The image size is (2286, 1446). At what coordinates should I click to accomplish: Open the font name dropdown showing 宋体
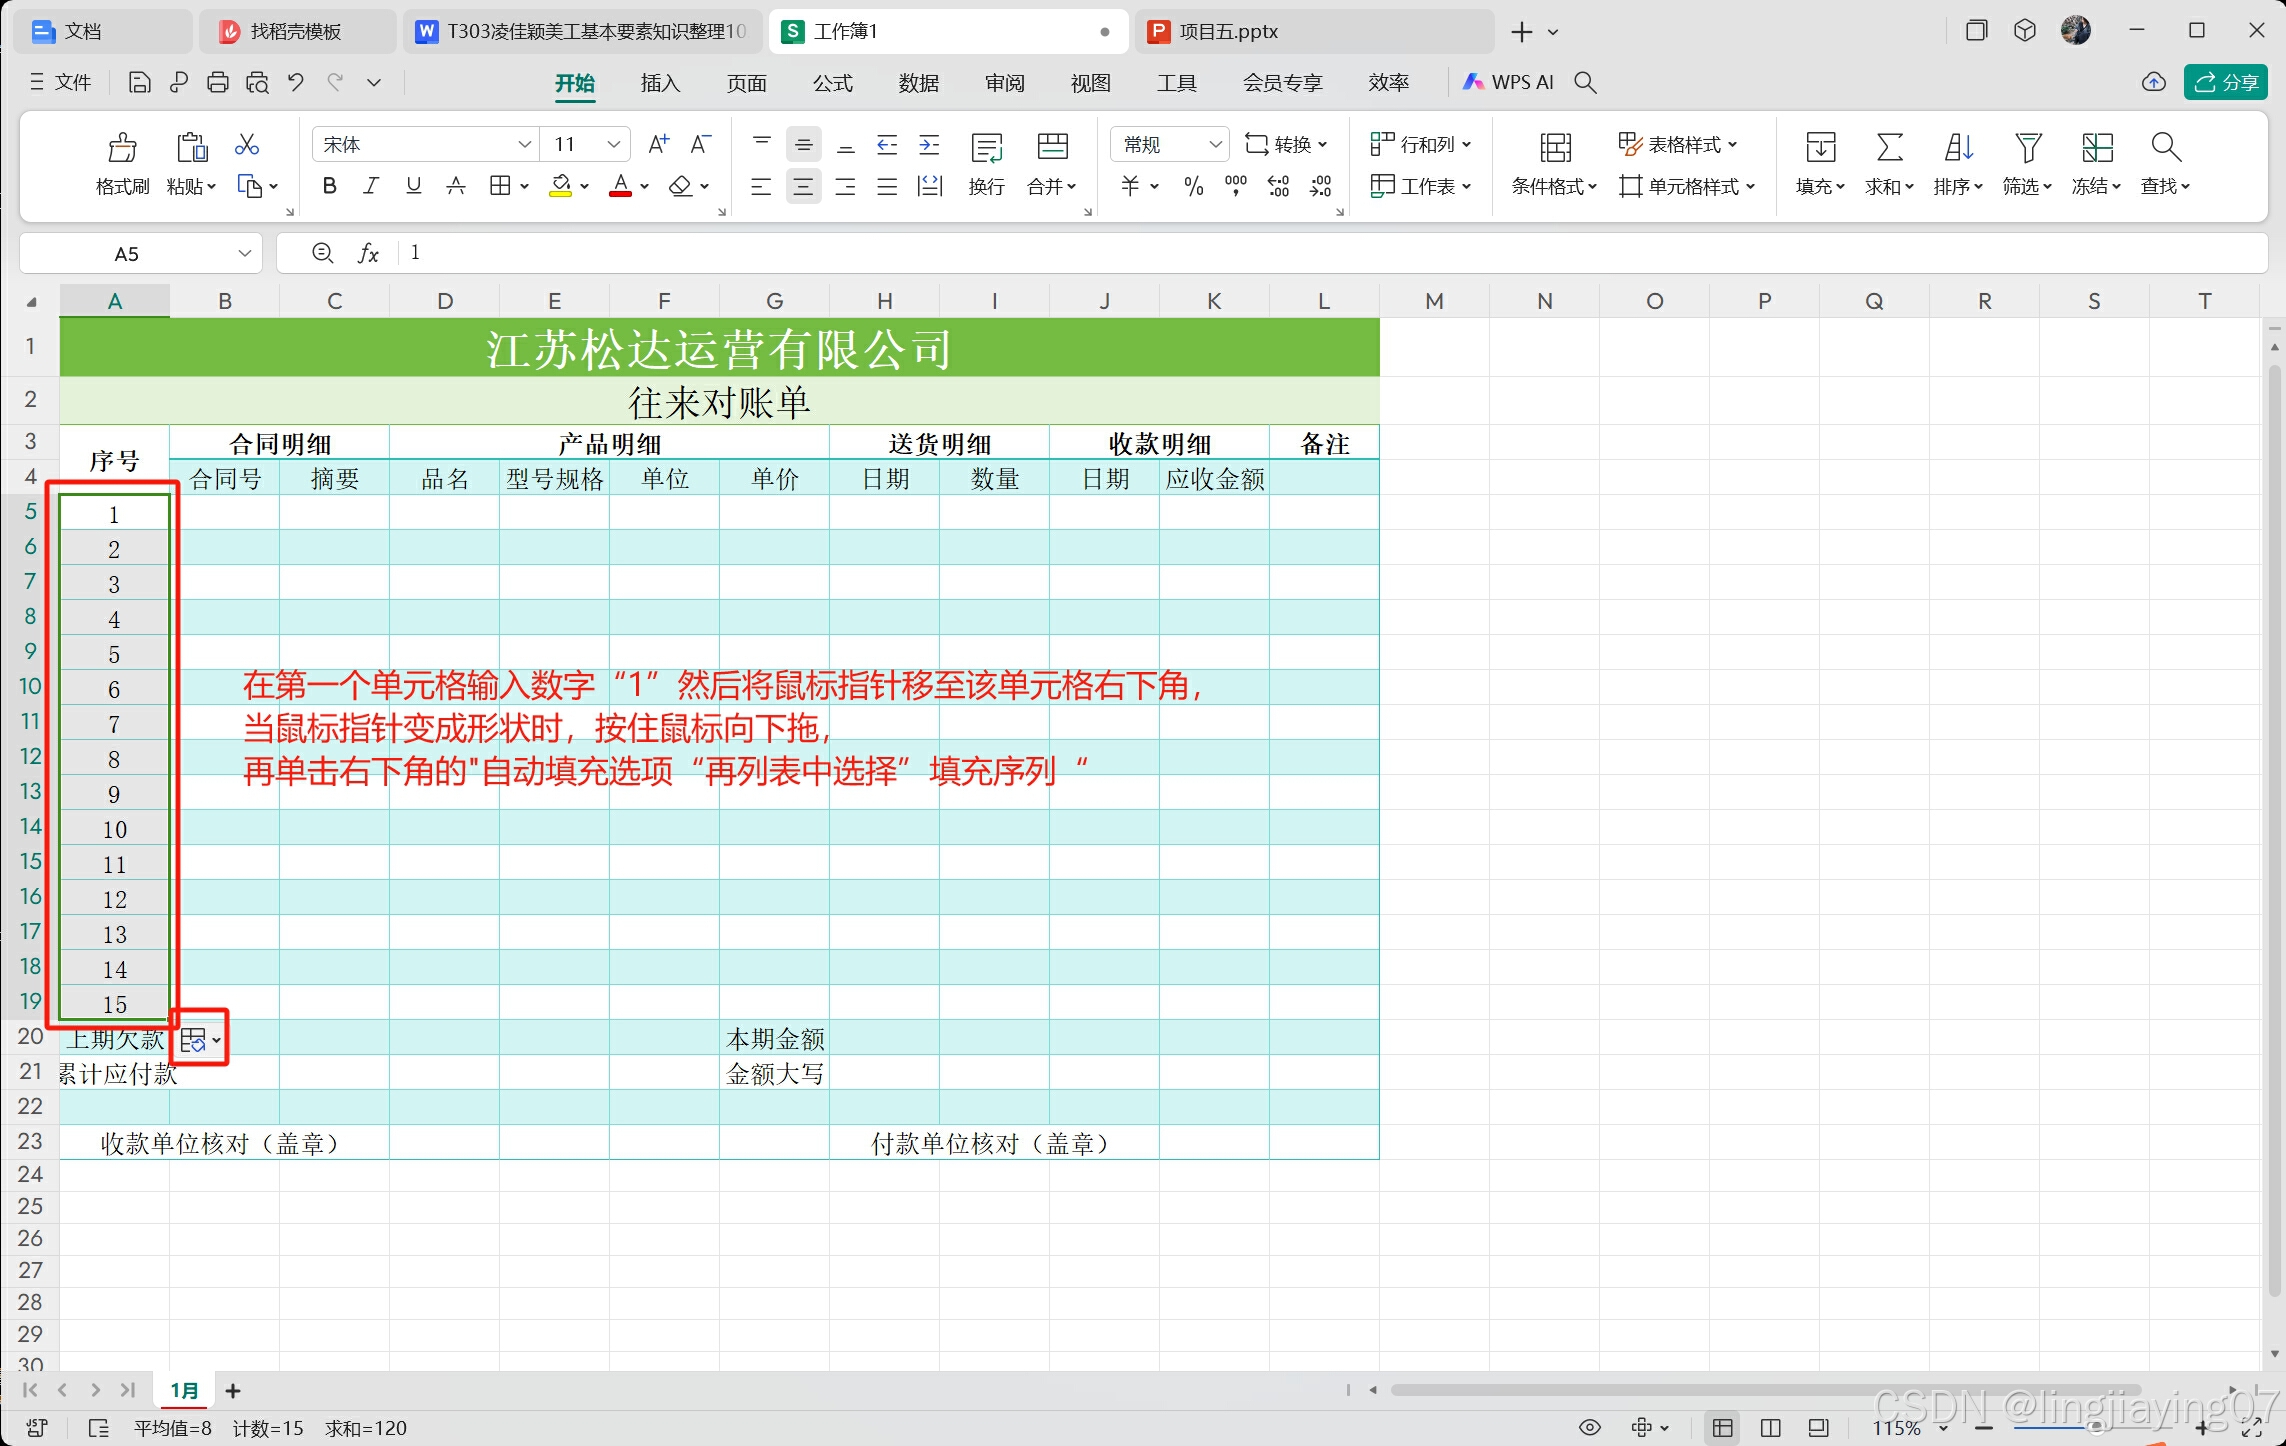coord(524,145)
